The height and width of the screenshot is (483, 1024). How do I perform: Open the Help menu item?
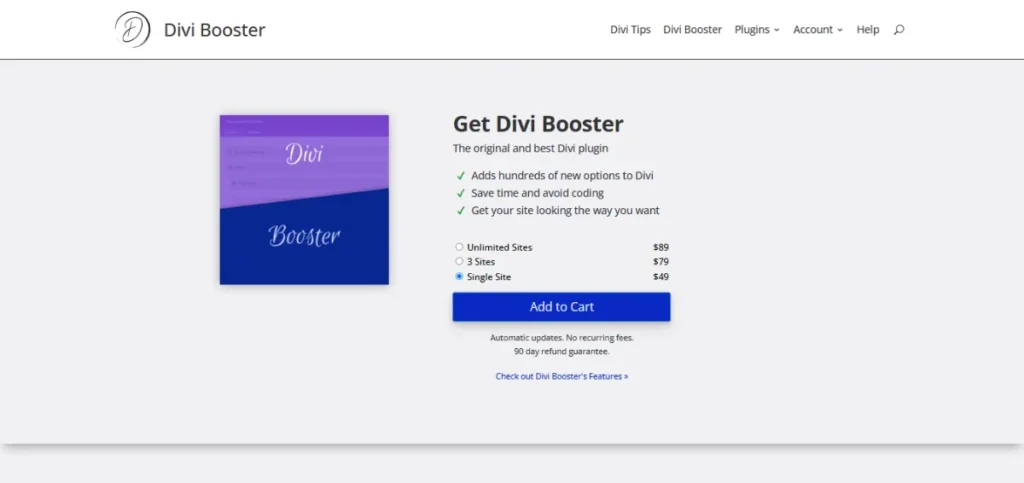[867, 29]
